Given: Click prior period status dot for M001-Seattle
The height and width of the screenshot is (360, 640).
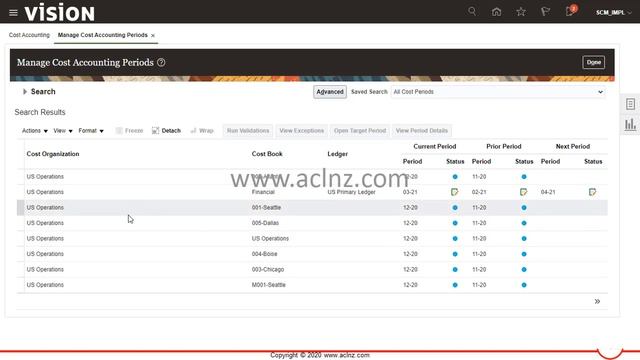Looking at the screenshot, I should tap(524, 285).
